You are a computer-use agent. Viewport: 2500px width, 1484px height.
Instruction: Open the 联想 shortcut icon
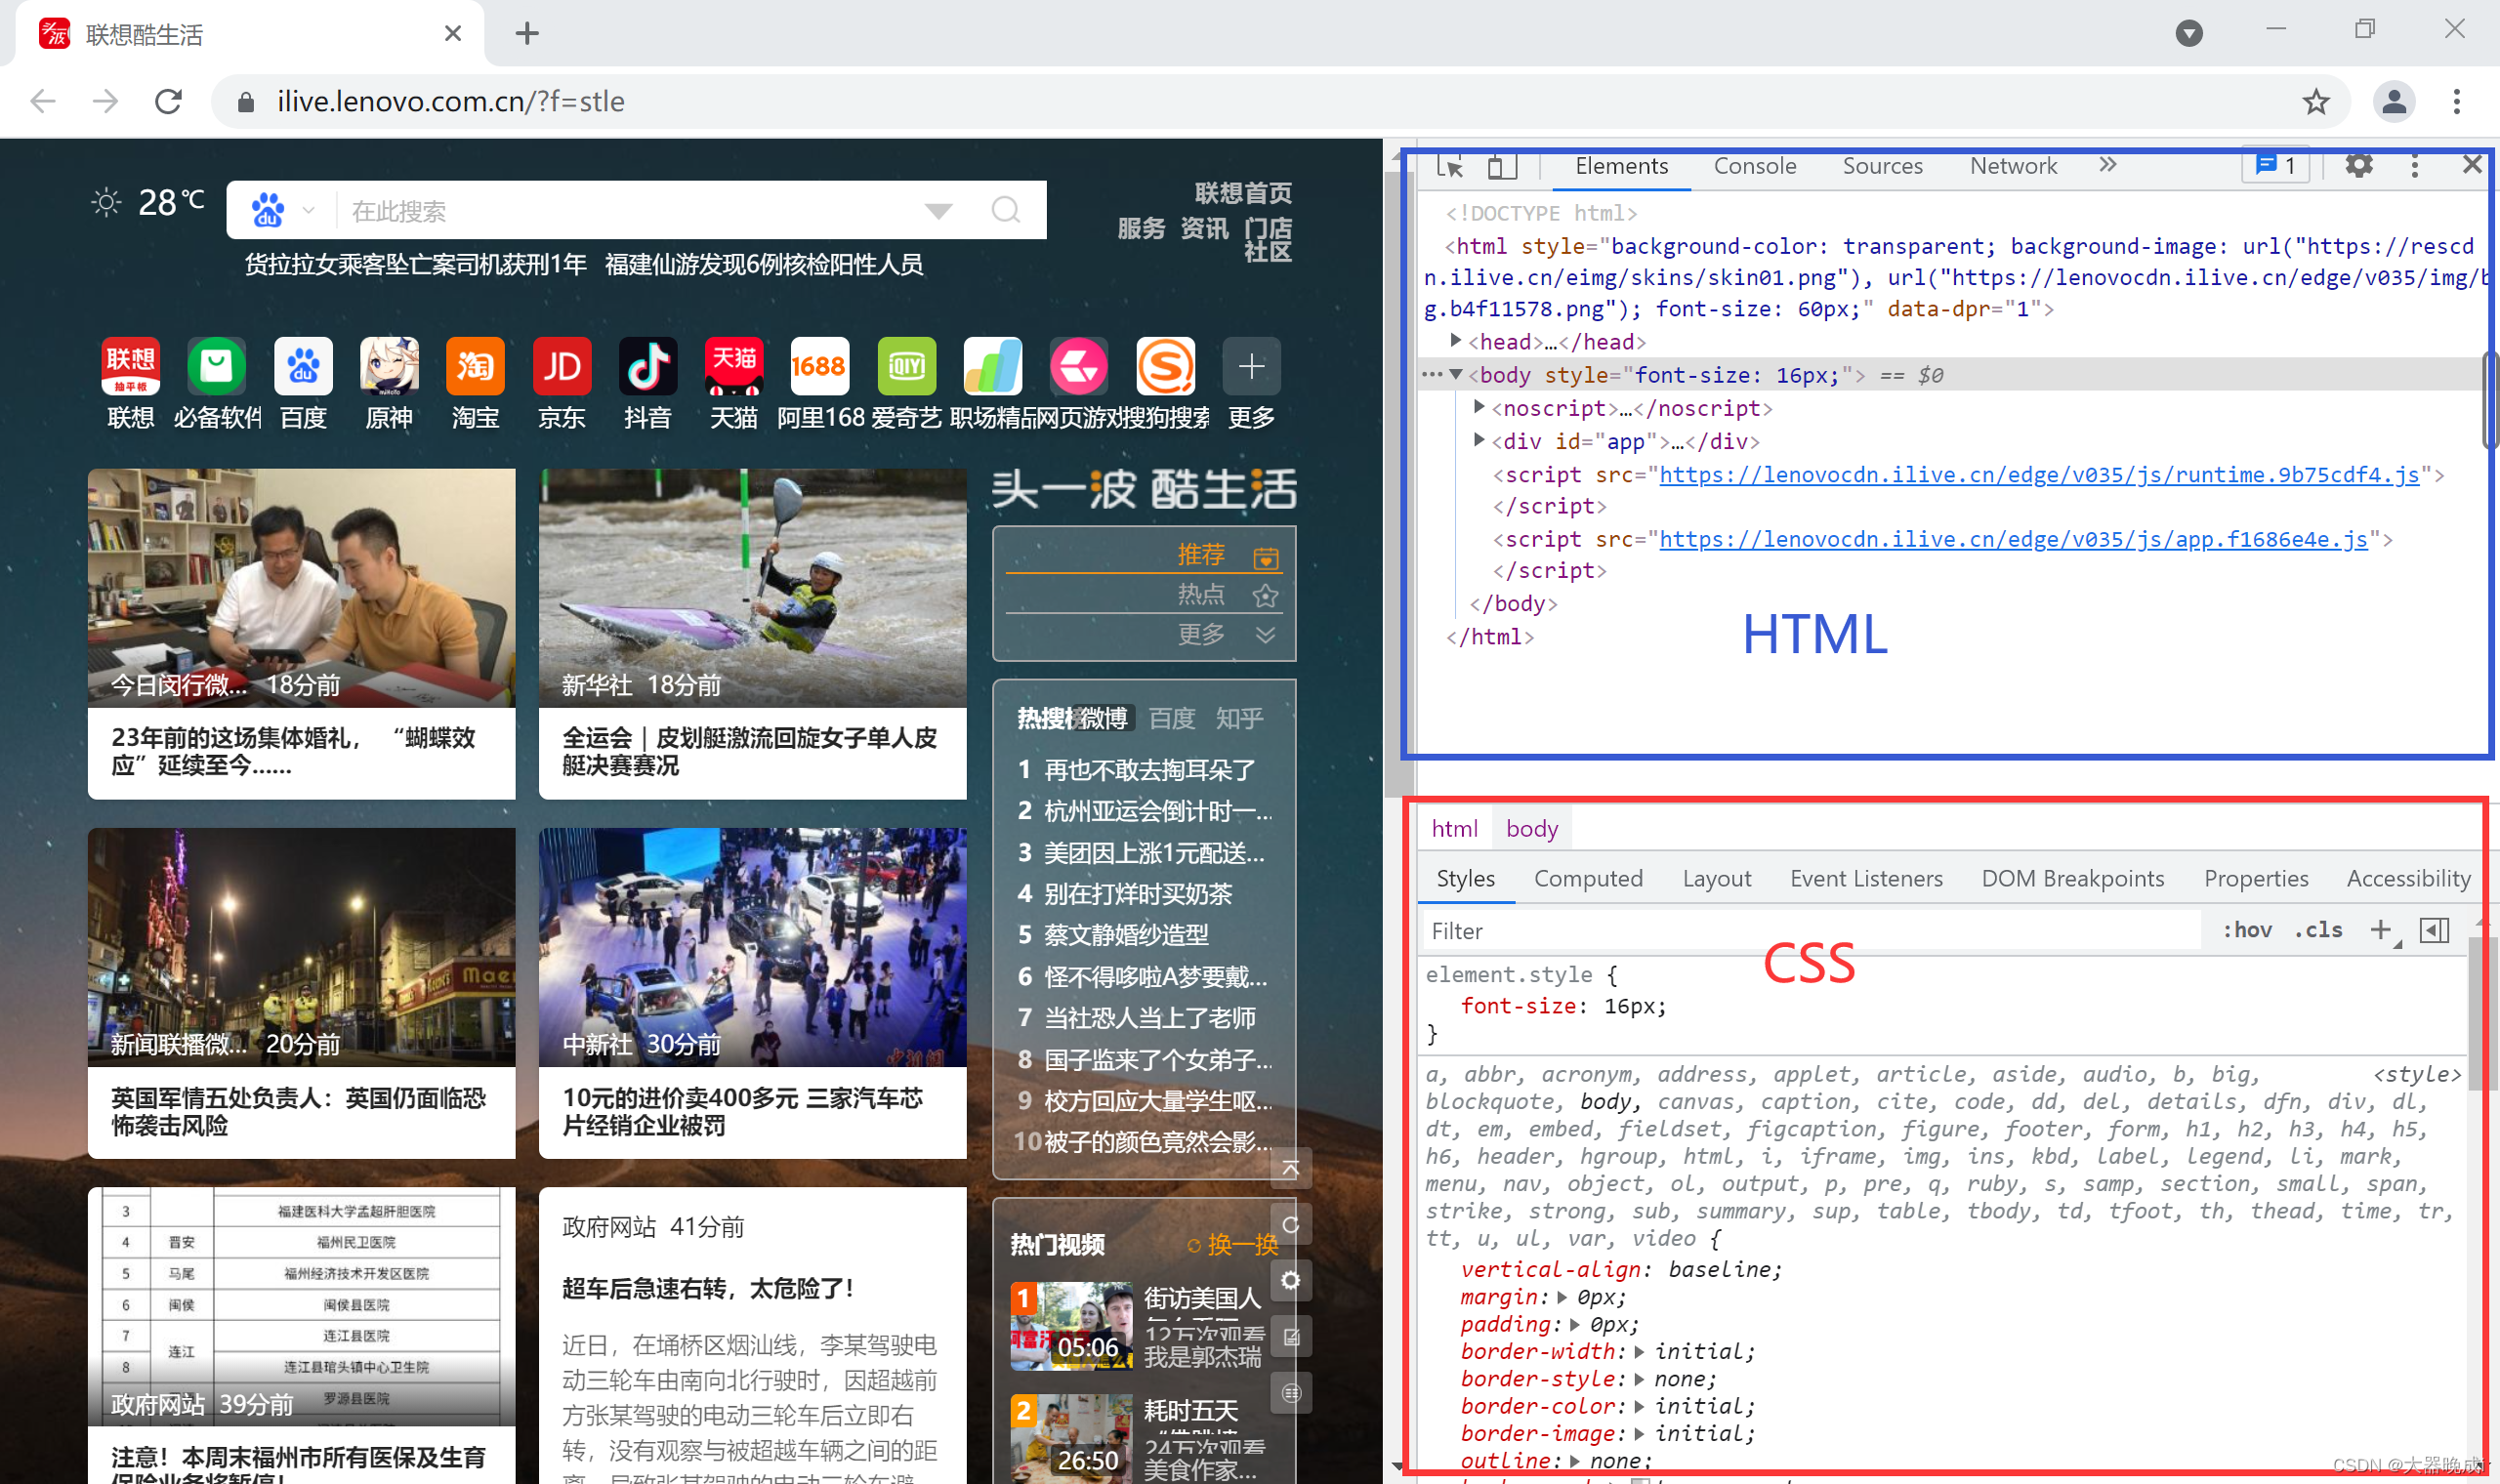click(x=131, y=366)
